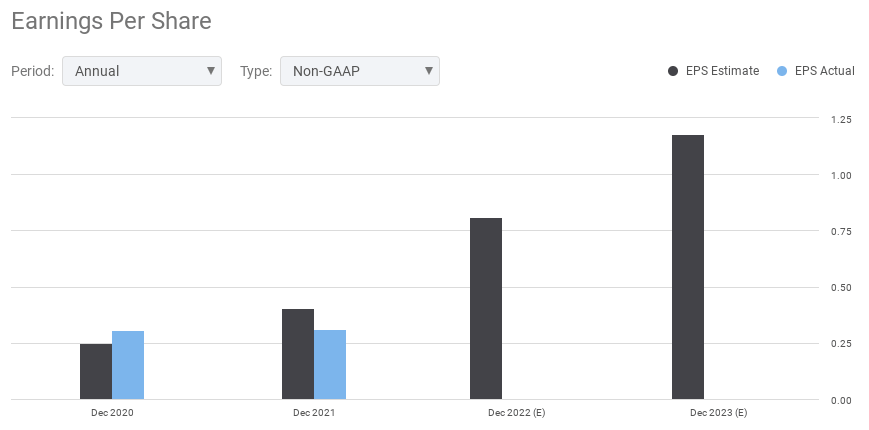Select the Dec 2020 EPS Estimate bar
The width and height of the screenshot is (869, 430).
click(x=96, y=371)
